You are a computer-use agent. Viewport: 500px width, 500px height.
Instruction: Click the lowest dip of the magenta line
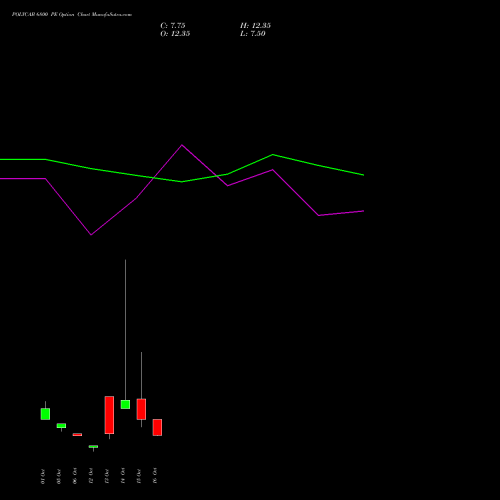(91, 235)
